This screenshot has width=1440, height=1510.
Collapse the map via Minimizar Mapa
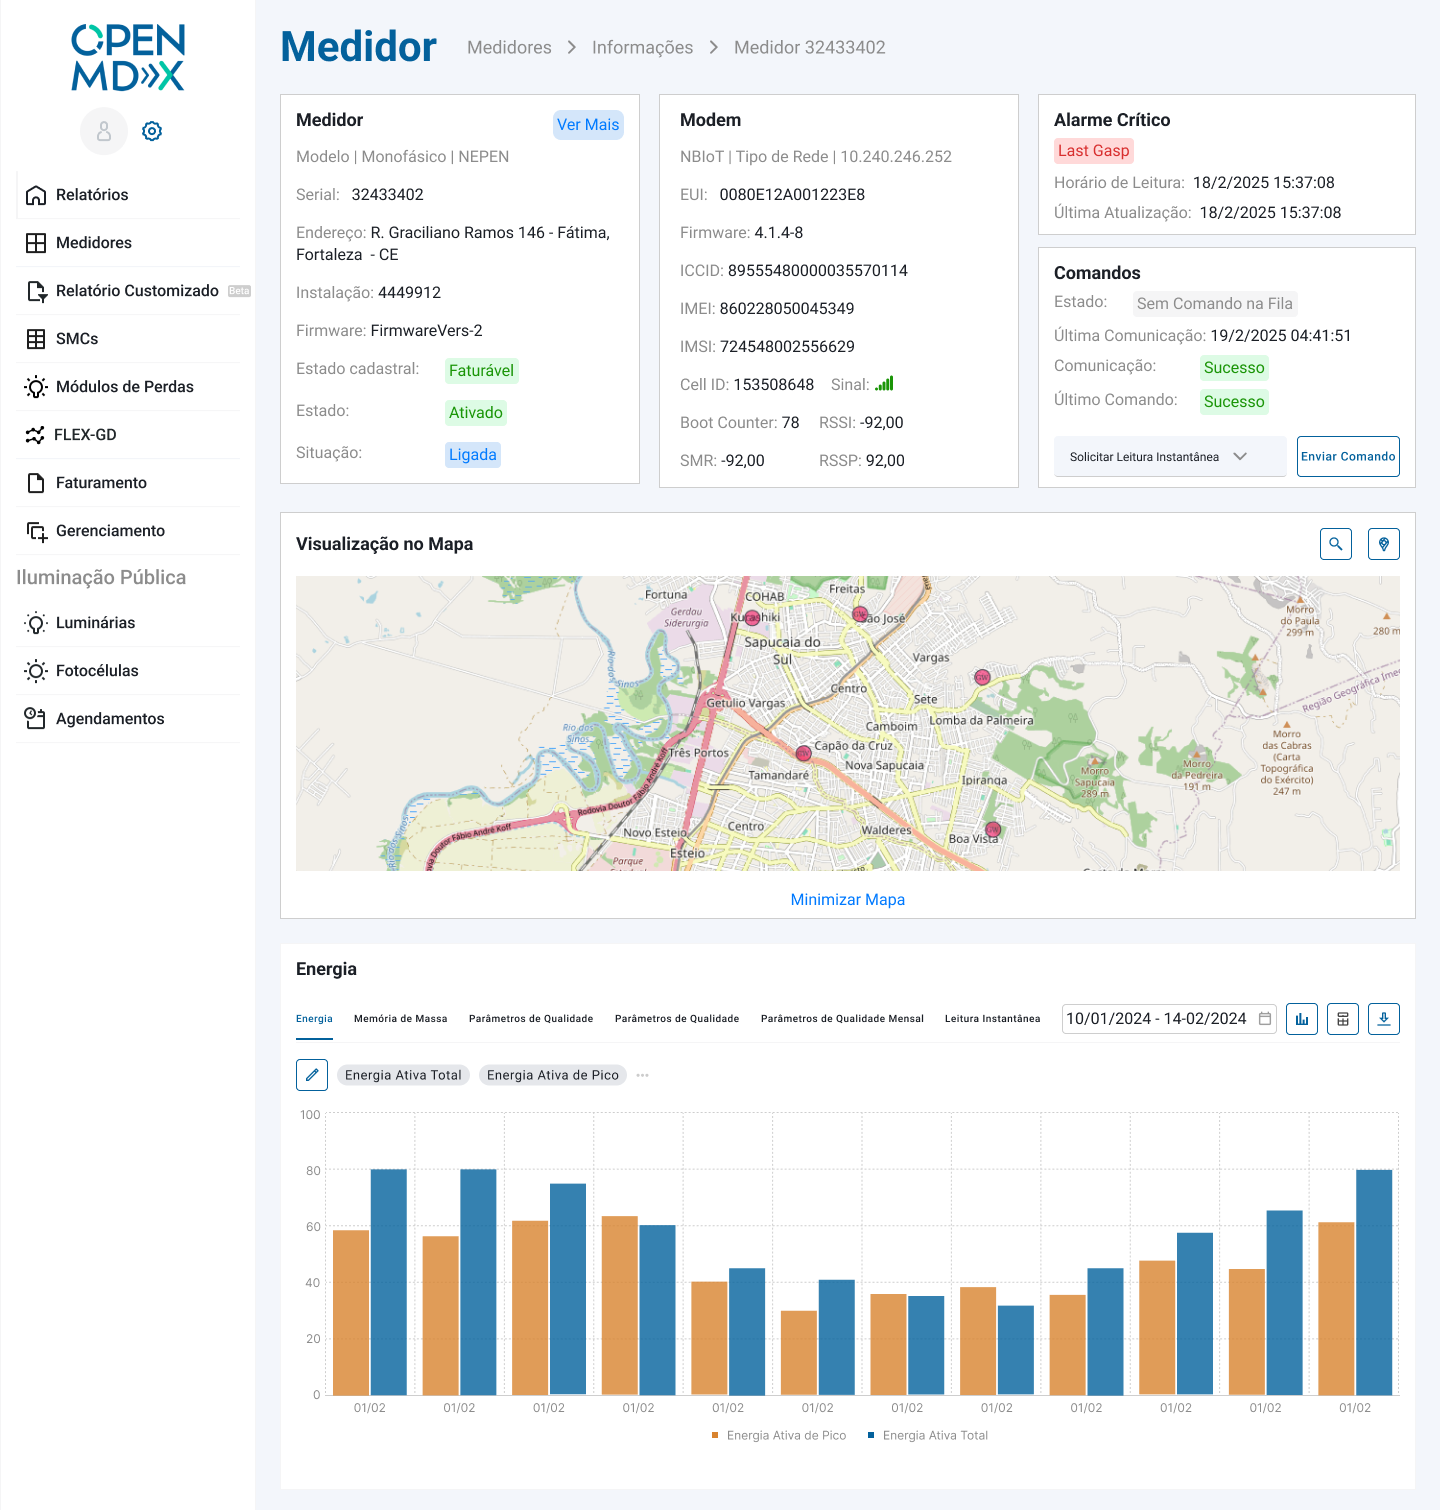coord(848,900)
